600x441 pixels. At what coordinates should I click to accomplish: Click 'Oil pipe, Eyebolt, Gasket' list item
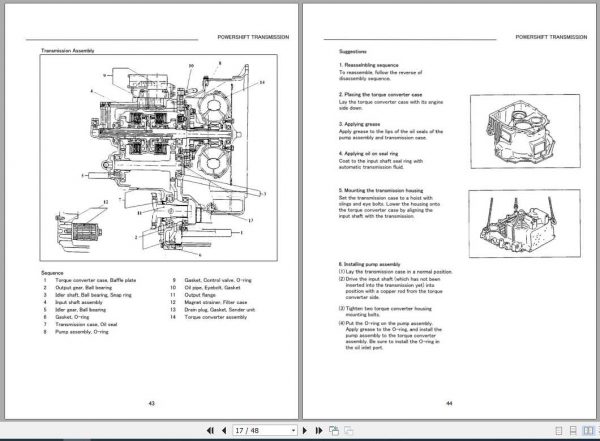[x=212, y=287]
